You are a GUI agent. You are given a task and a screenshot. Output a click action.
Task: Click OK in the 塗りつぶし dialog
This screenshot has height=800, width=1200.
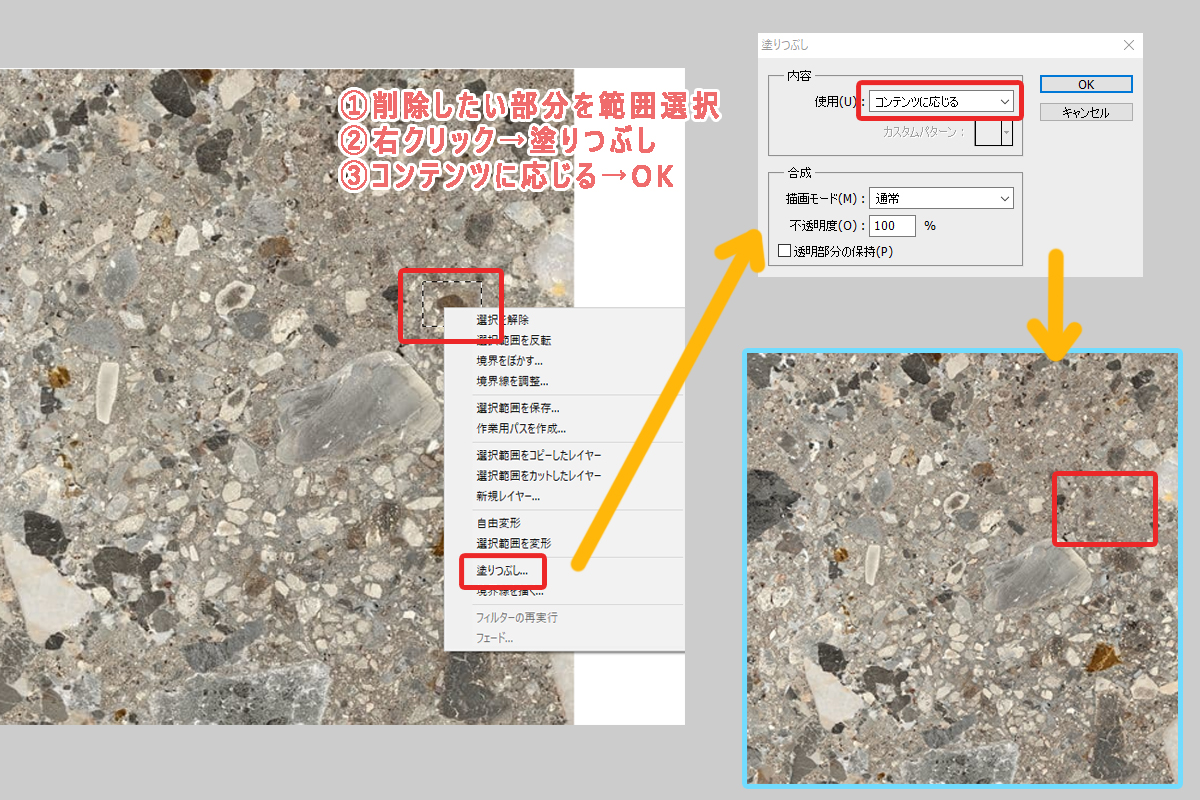point(1085,85)
